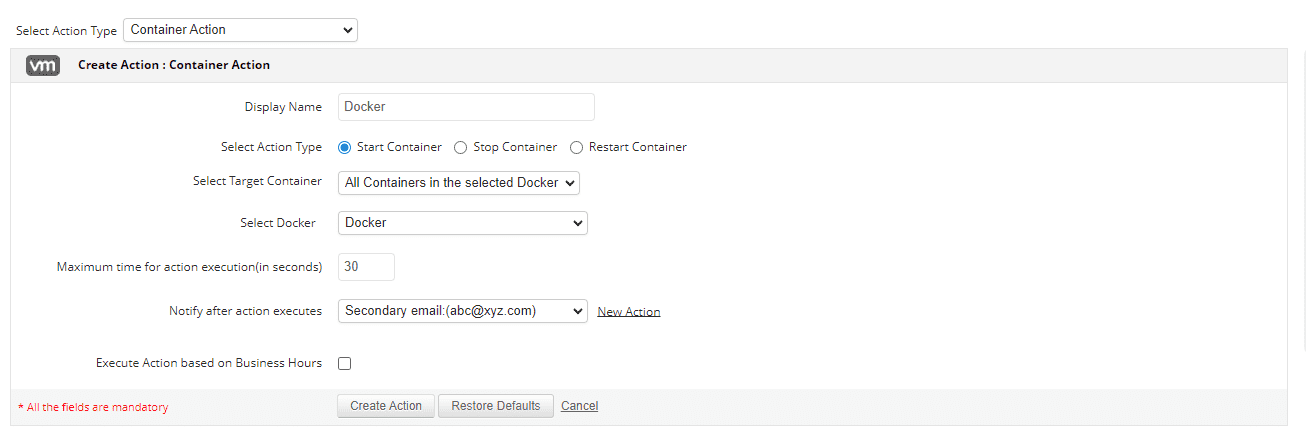Screen dimensions: 1306x432
Task: Click the Create Action : Container Action header
Action: tap(174, 65)
